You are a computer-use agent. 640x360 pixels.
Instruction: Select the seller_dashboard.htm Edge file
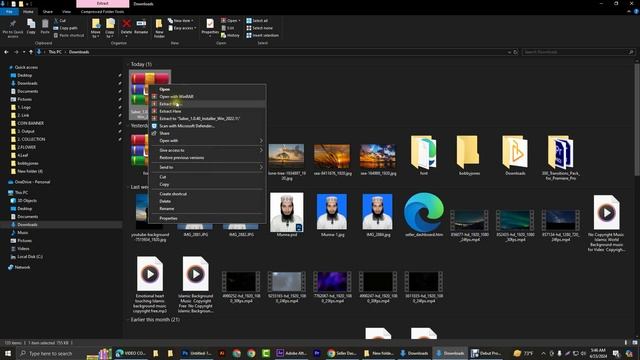424,215
